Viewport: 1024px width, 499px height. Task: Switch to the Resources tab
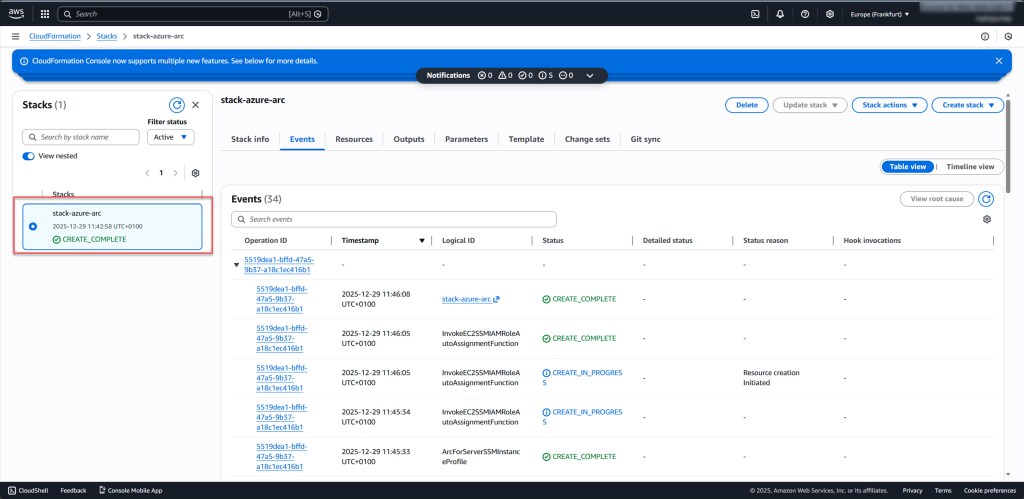pos(354,139)
